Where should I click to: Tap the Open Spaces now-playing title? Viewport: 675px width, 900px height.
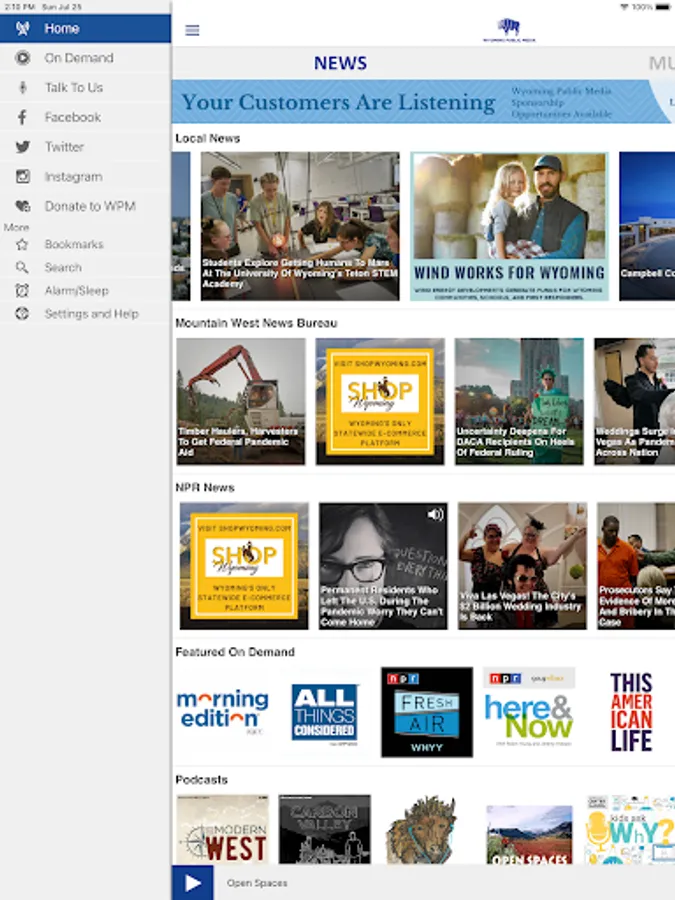(x=257, y=883)
